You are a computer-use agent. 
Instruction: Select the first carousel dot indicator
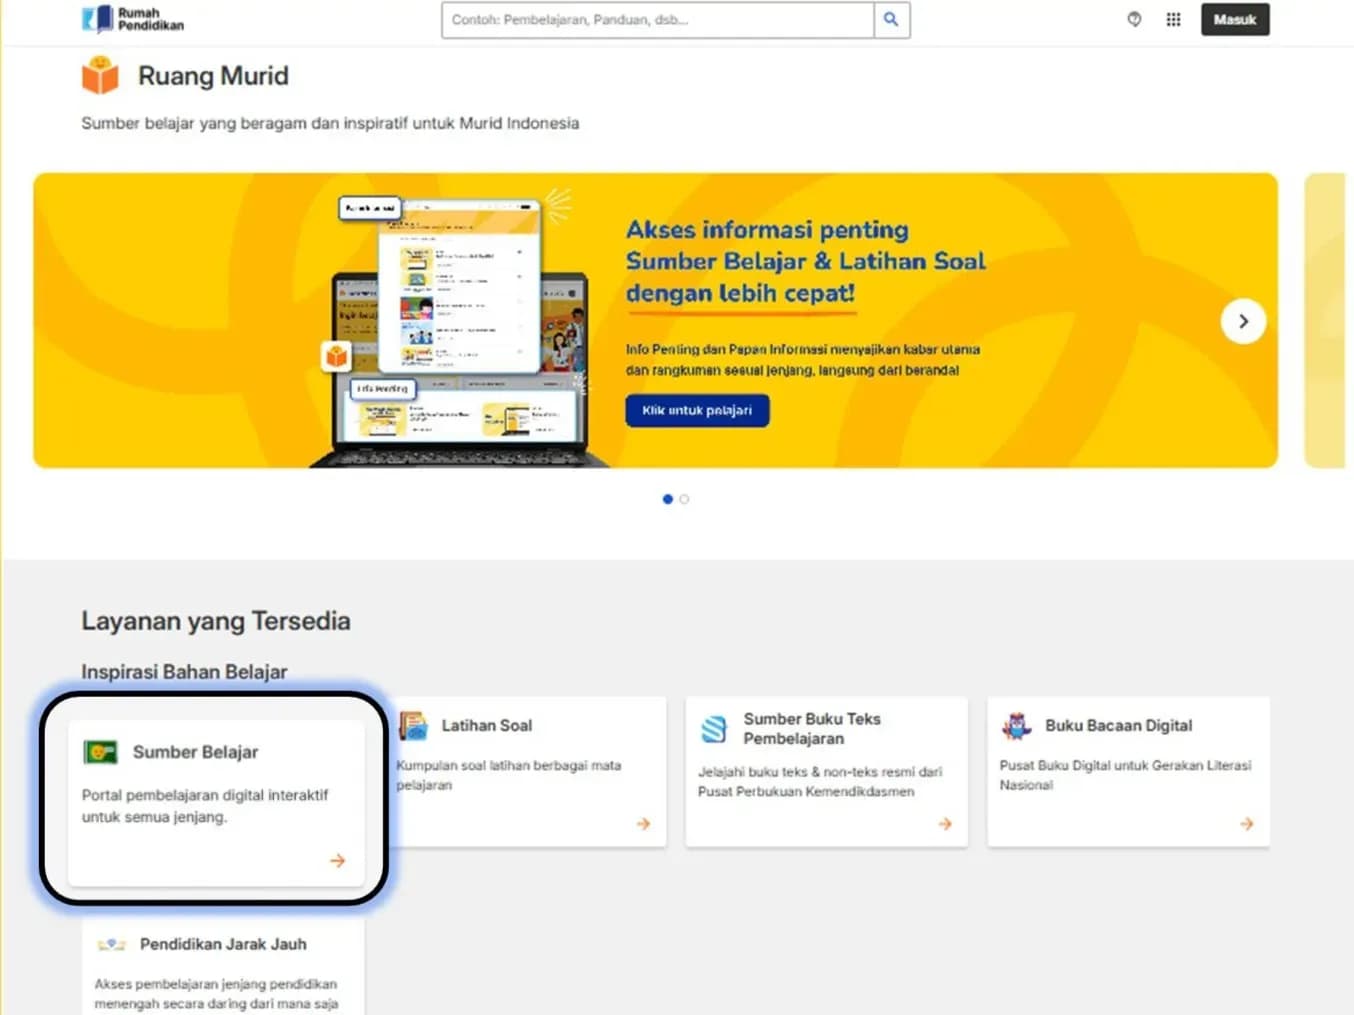(x=667, y=499)
